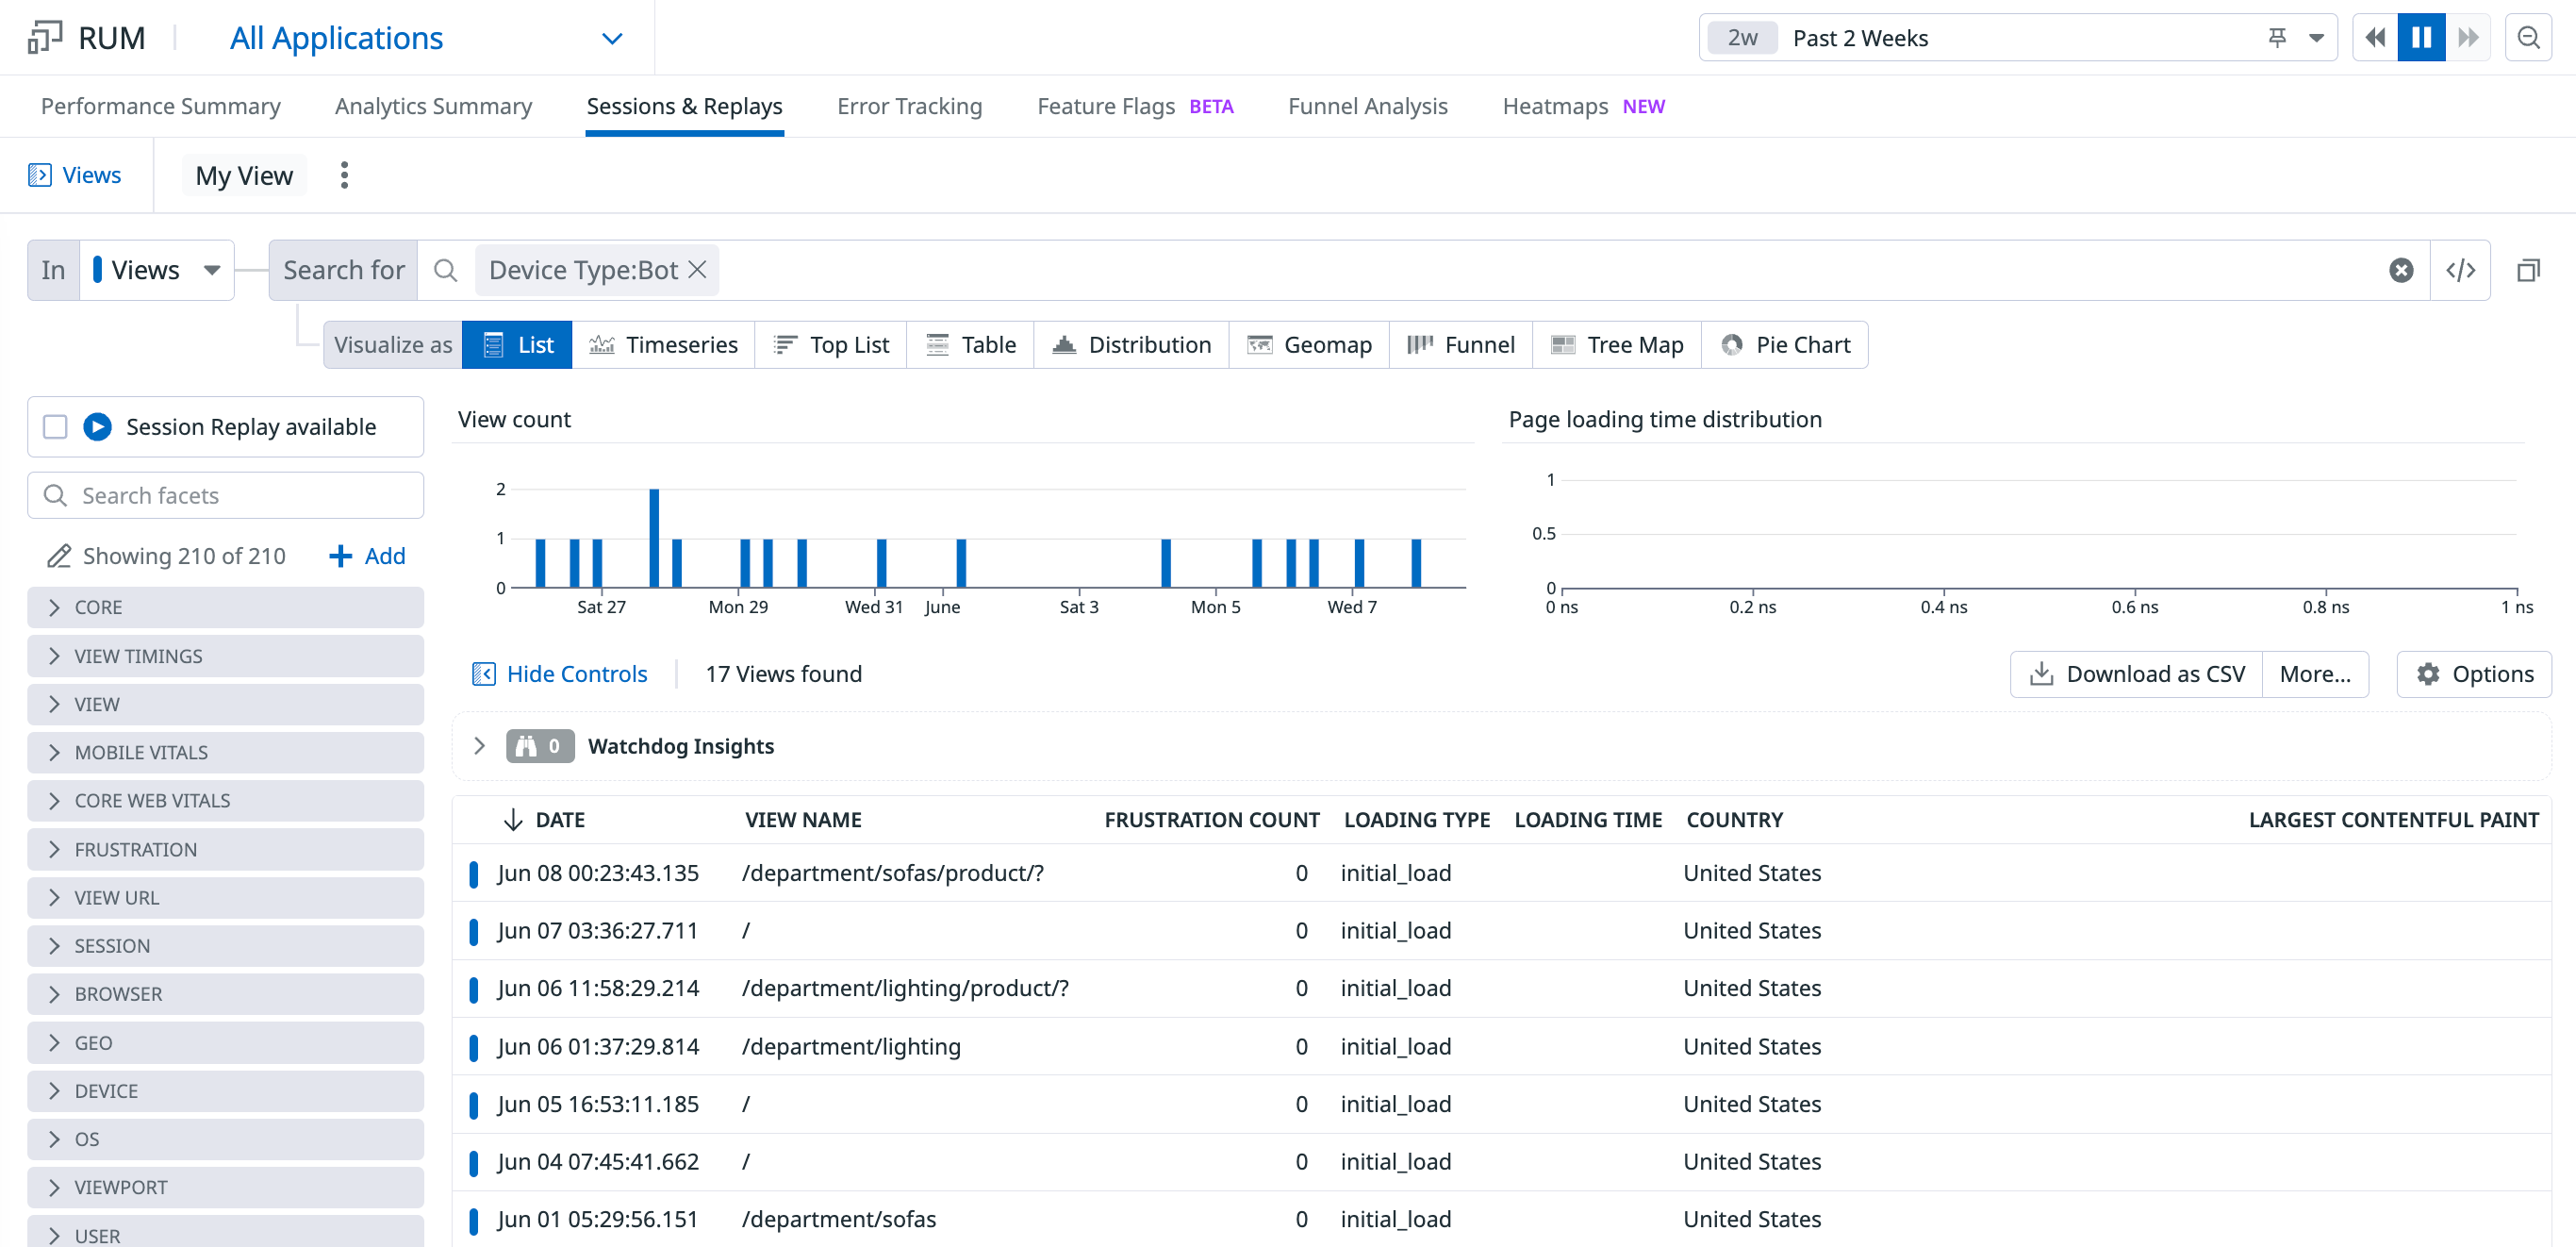The image size is (2576, 1247).
Task: Copy the search query with the copy icon
Action: click(2529, 269)
